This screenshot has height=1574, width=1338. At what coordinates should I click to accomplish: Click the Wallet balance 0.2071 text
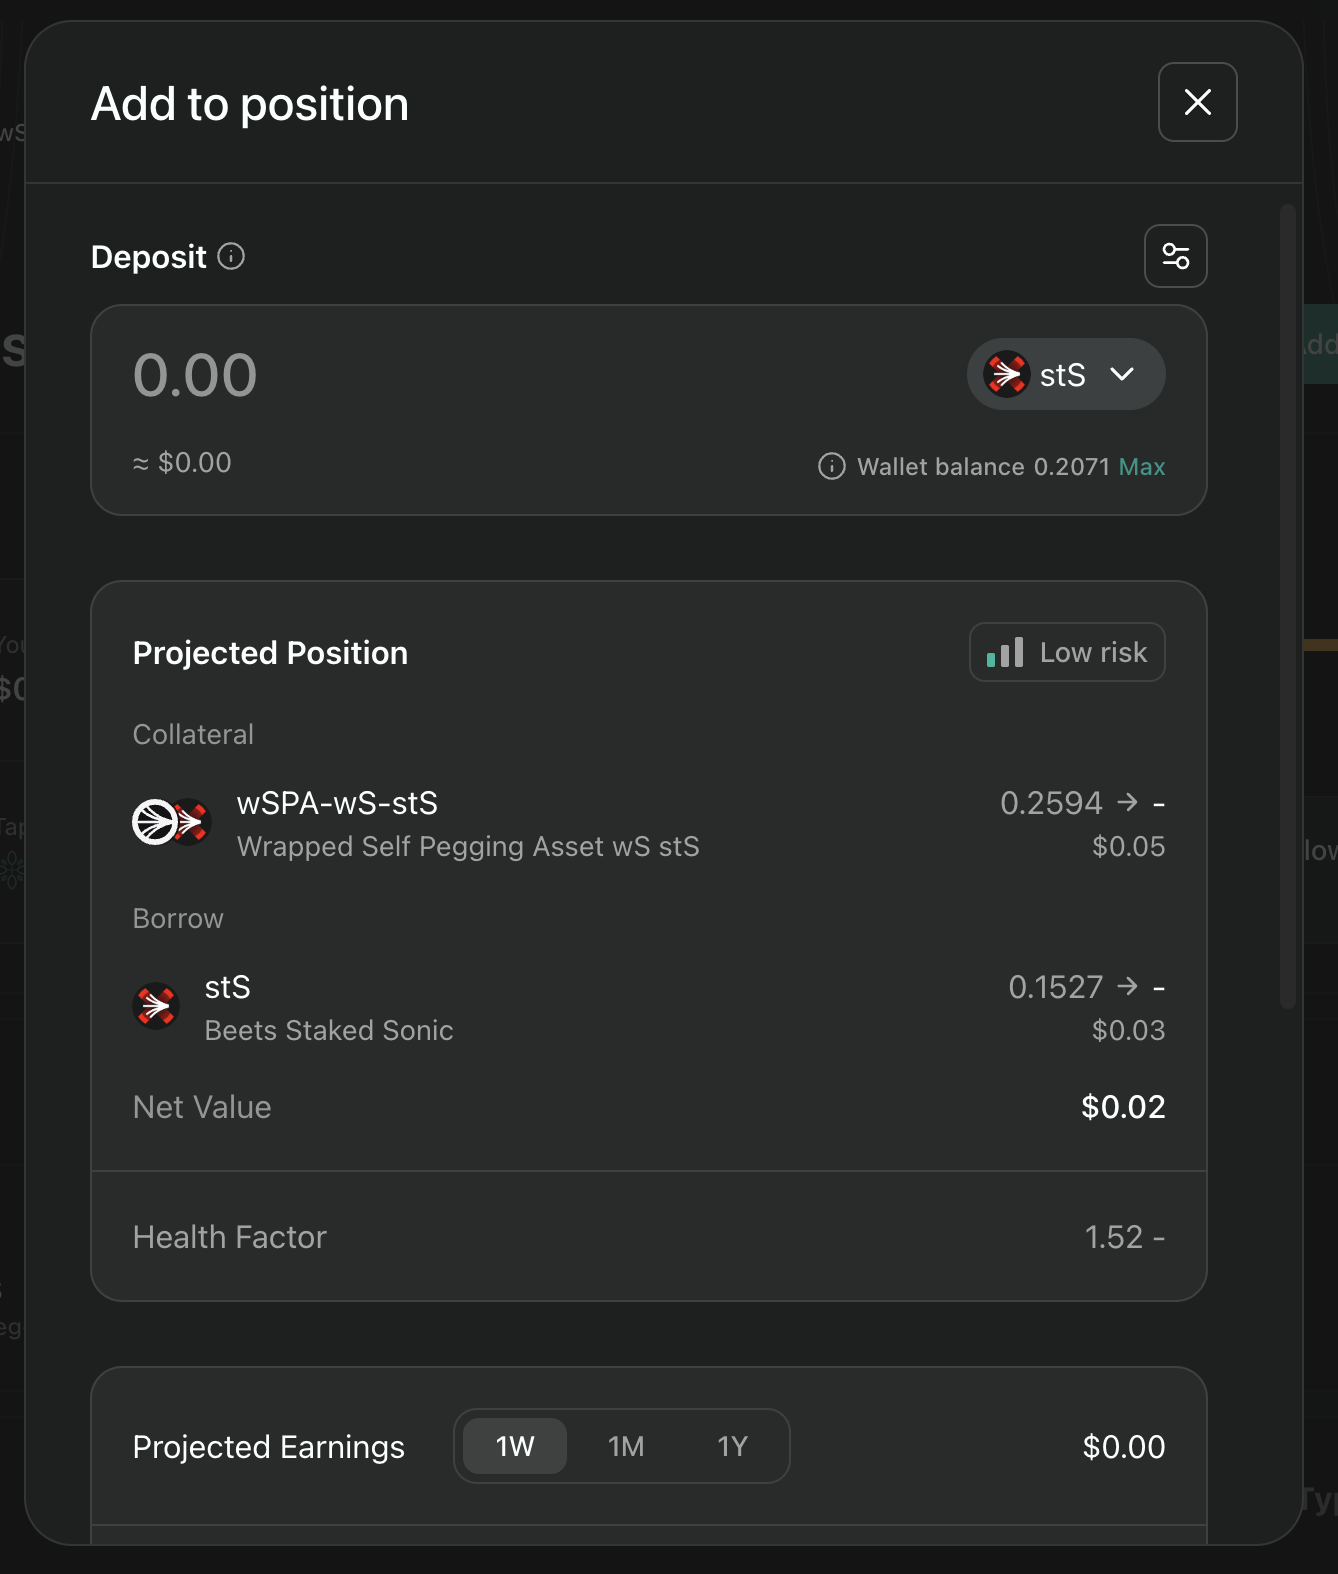pos(983,467)
